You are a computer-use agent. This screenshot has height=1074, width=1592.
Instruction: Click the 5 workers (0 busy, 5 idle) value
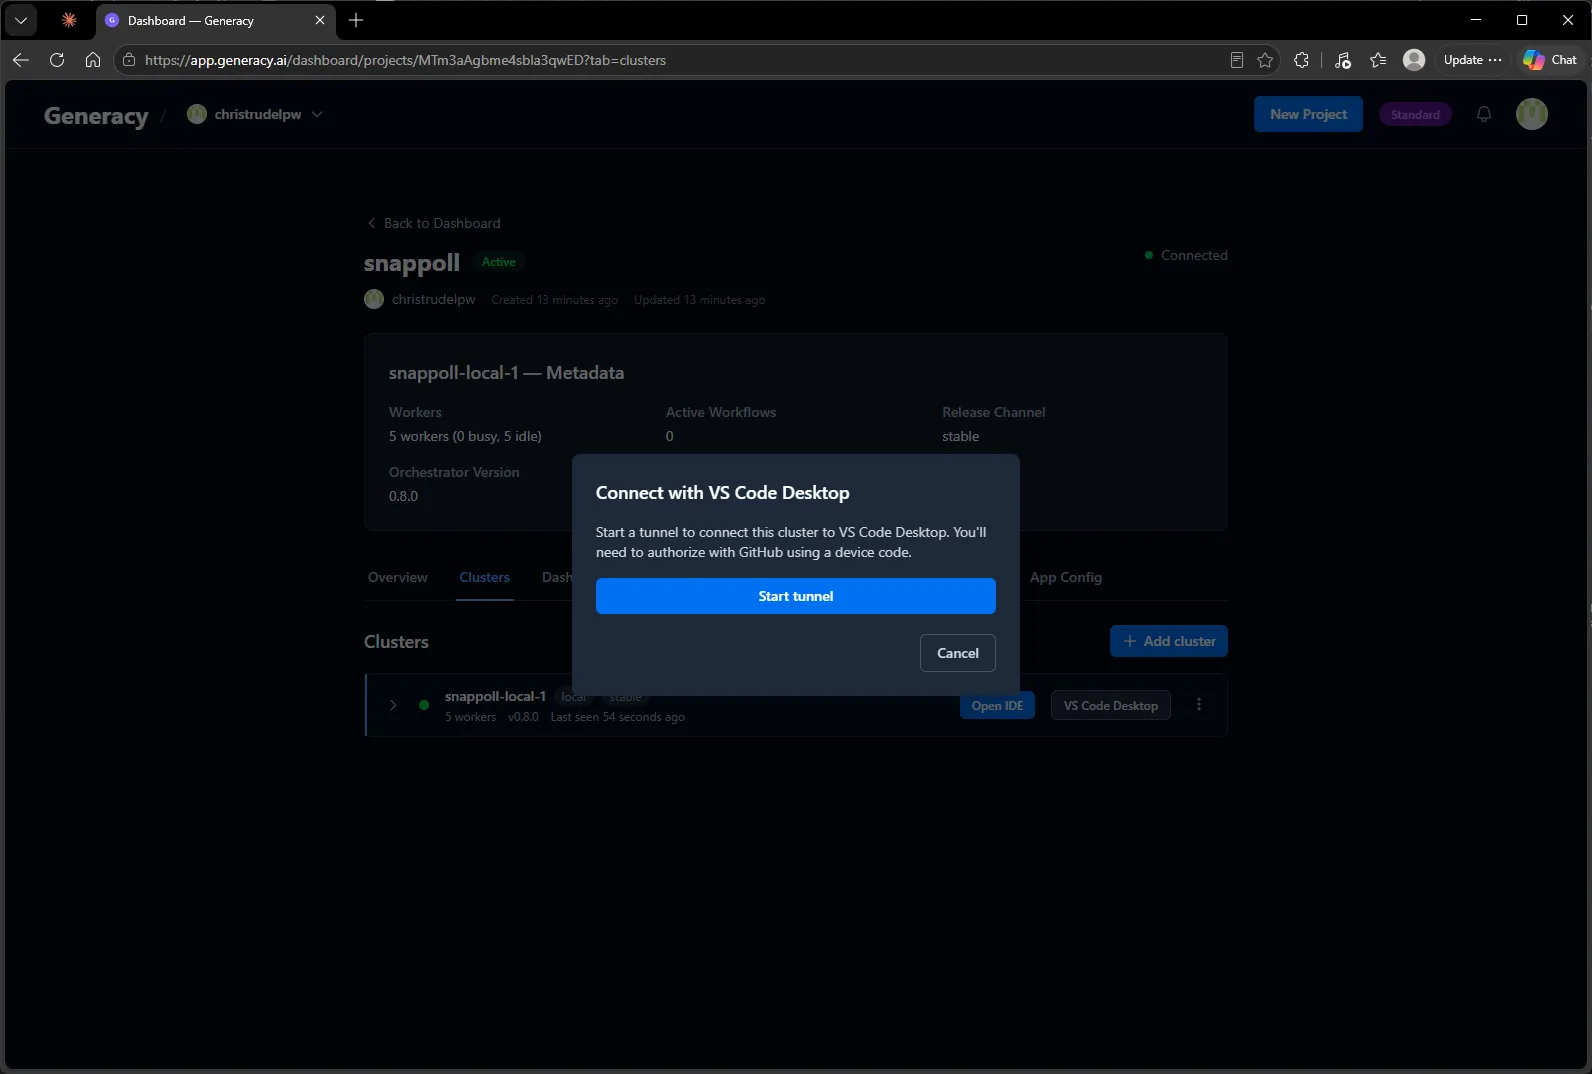465,436
